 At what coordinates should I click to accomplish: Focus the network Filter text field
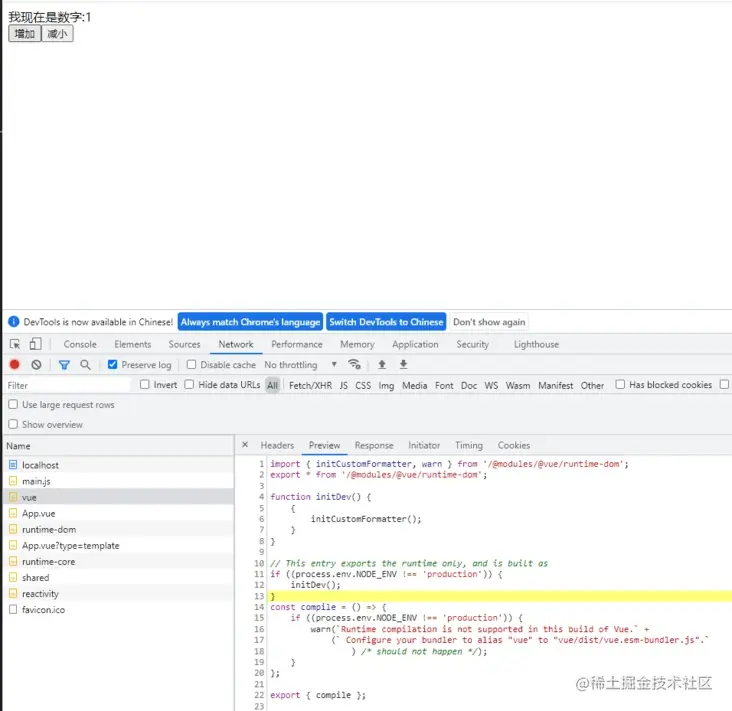pos(68,385)
